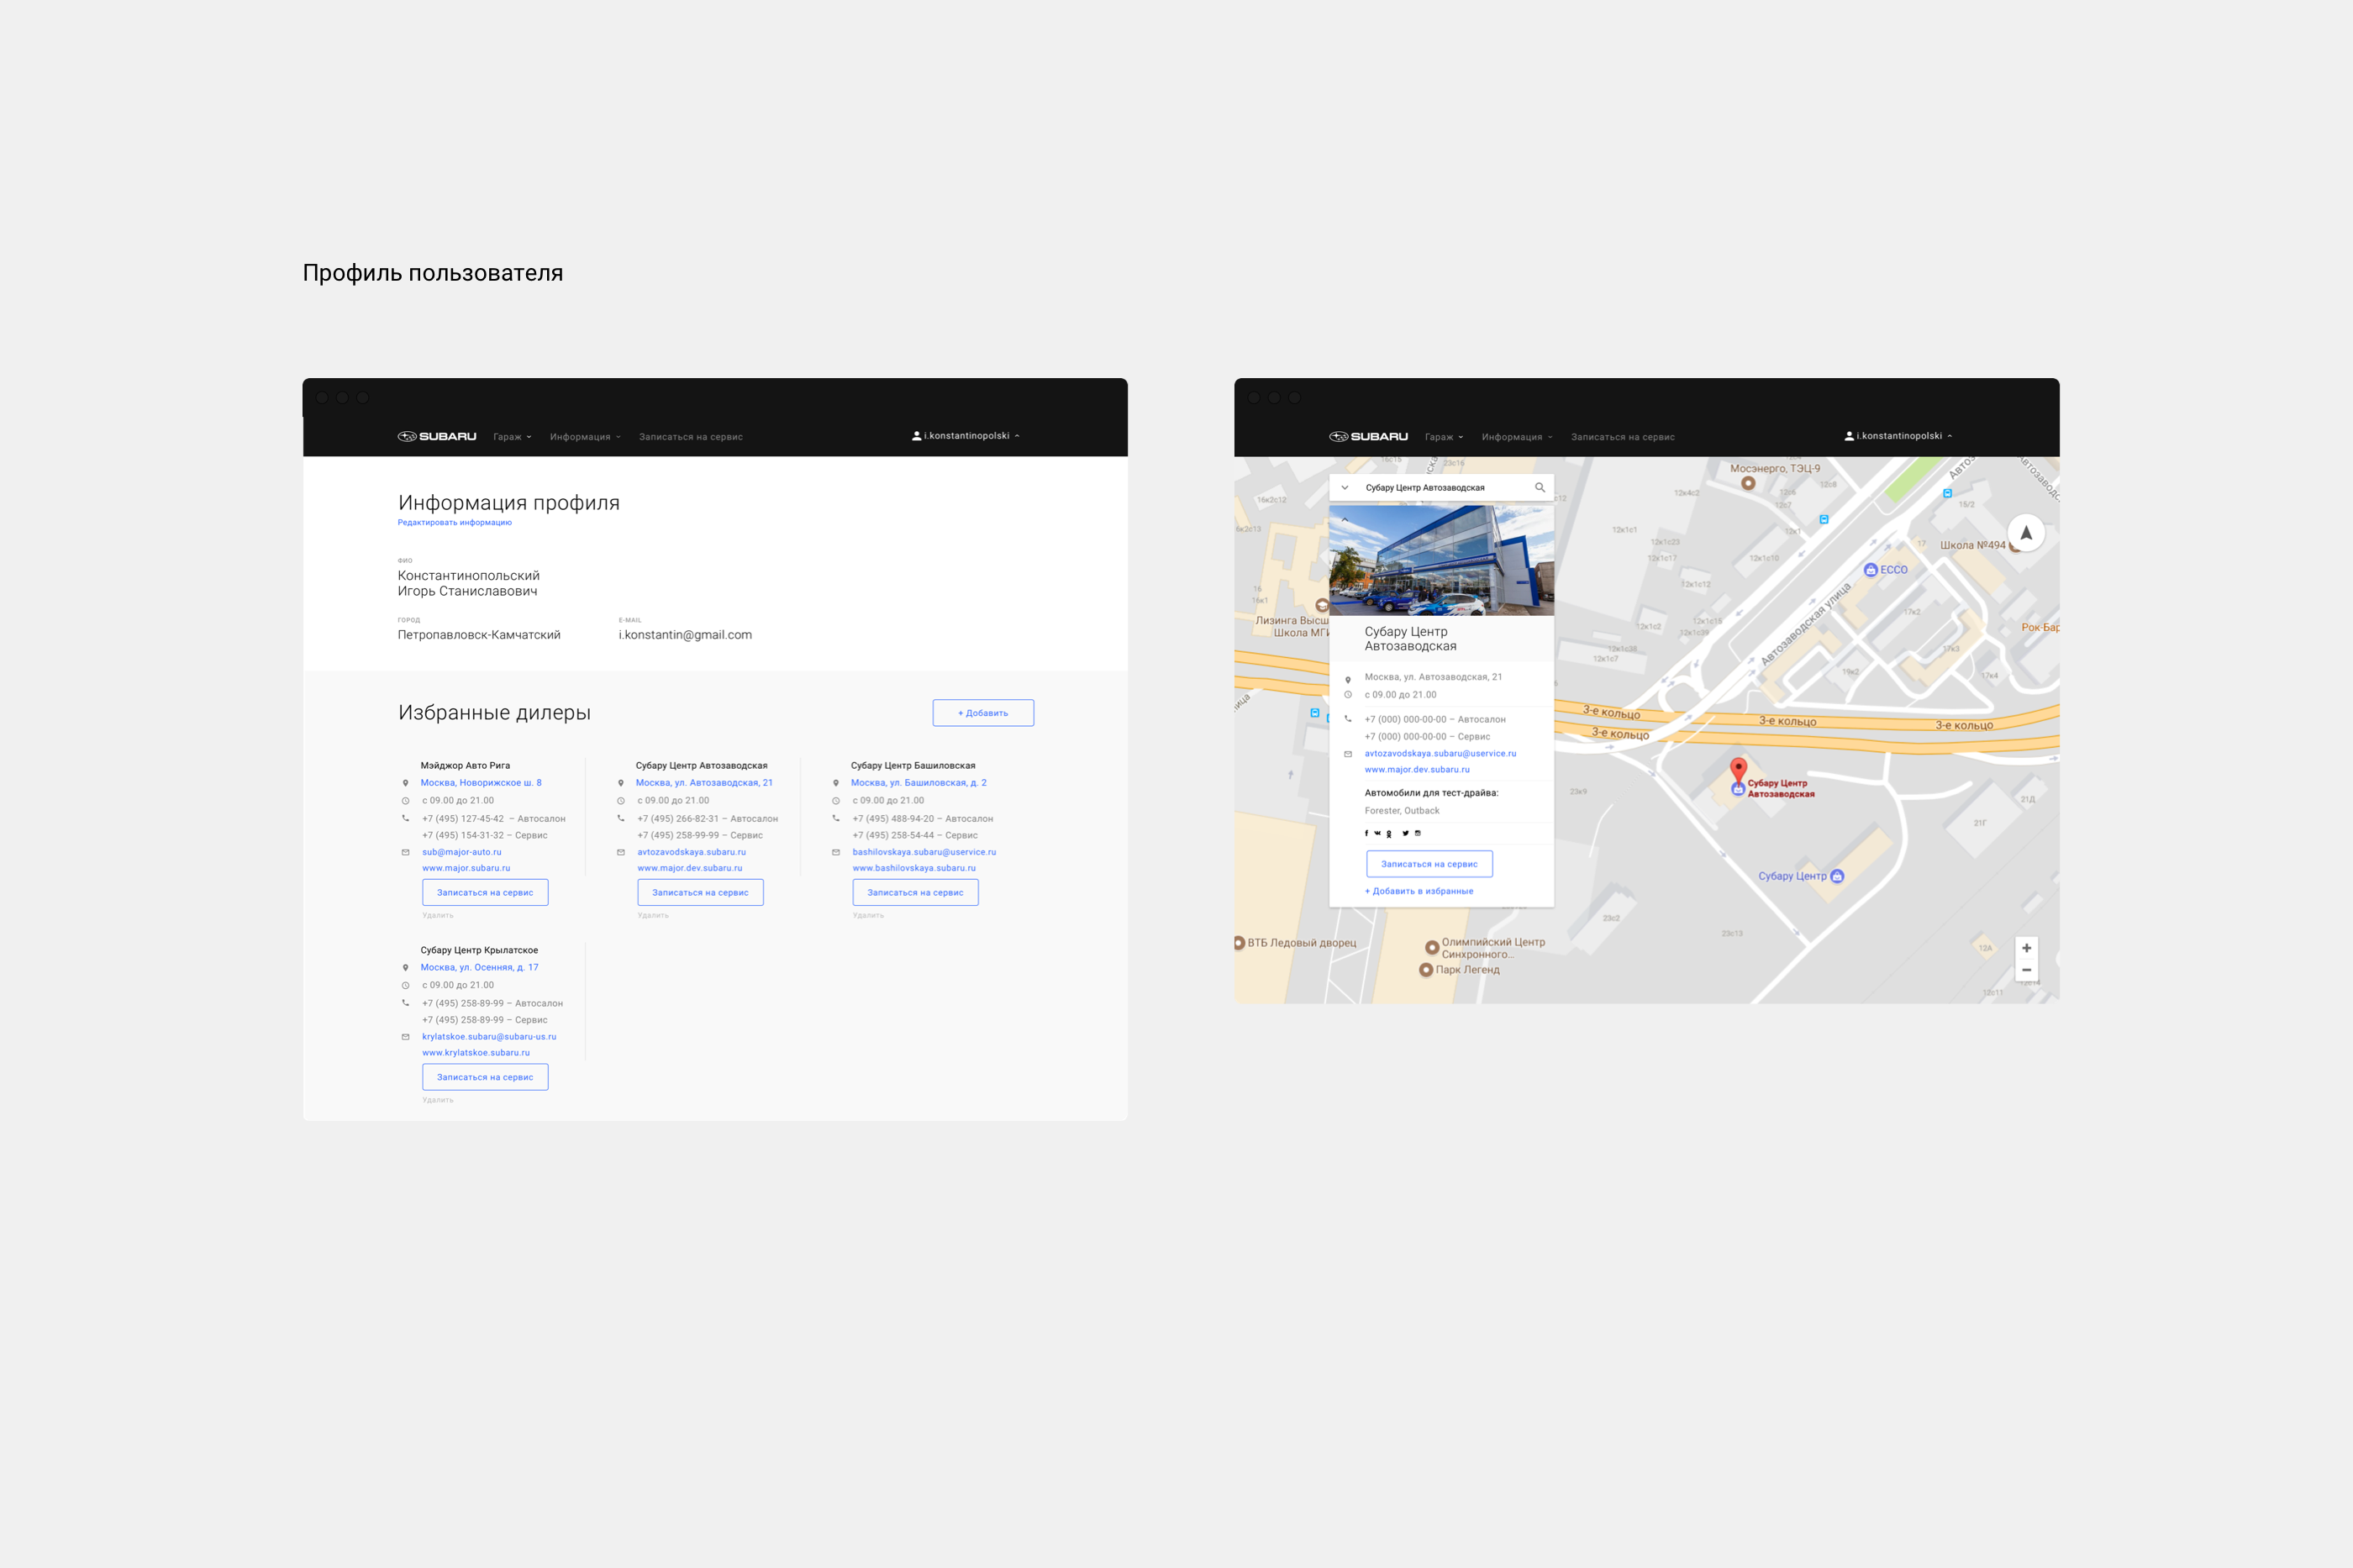The image size is (2353, 1568).
Task: Click Записаться на сервис under Мэйджор Авто Рига
Action: pyautogui.click(x=485, y=892)
